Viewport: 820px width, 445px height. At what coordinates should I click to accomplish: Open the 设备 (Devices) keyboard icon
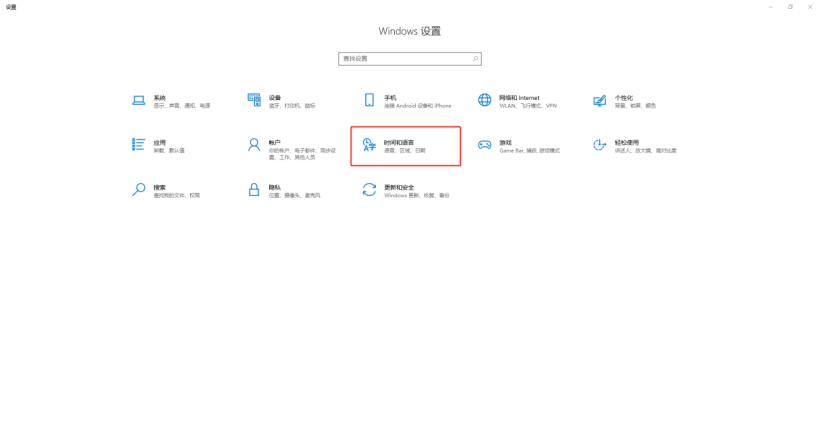click(x=254, y=100)
